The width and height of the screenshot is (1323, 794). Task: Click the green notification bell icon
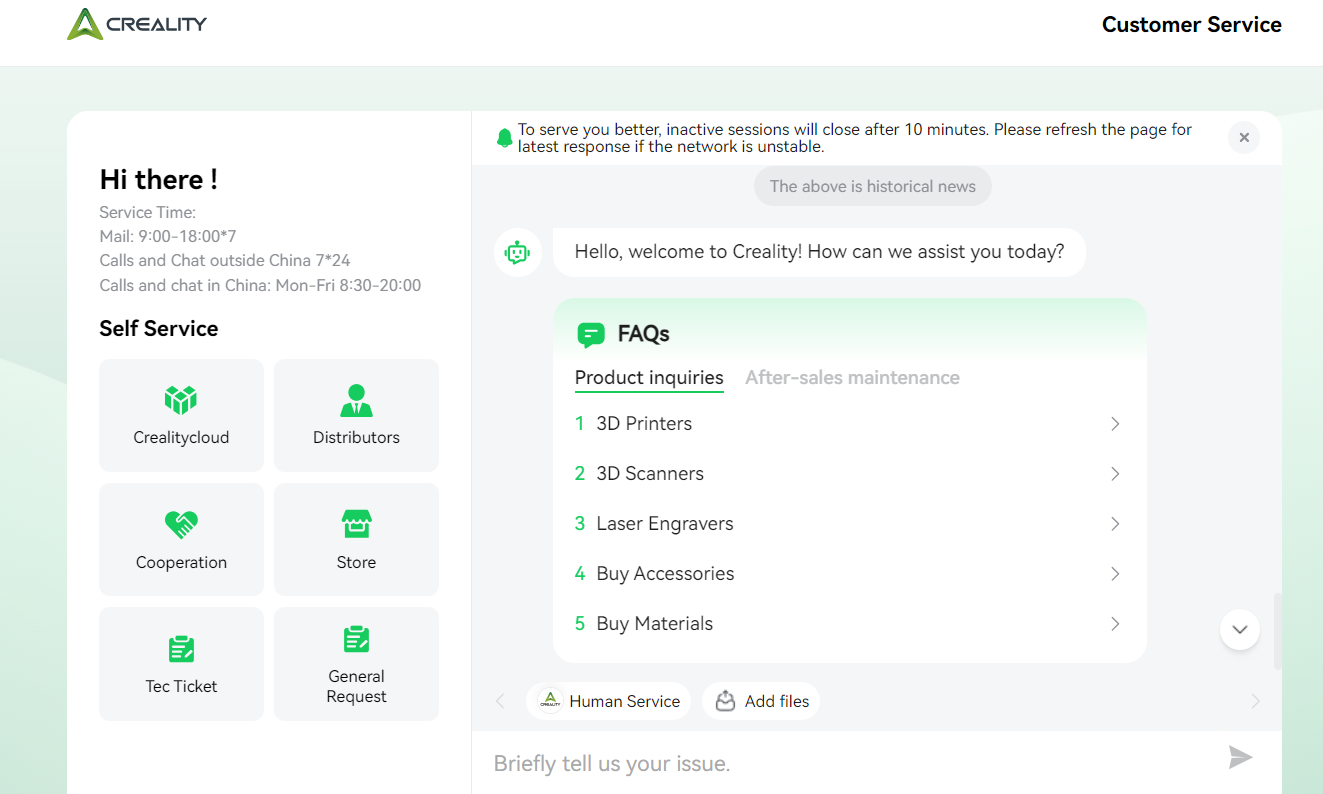tap(505, 138)
